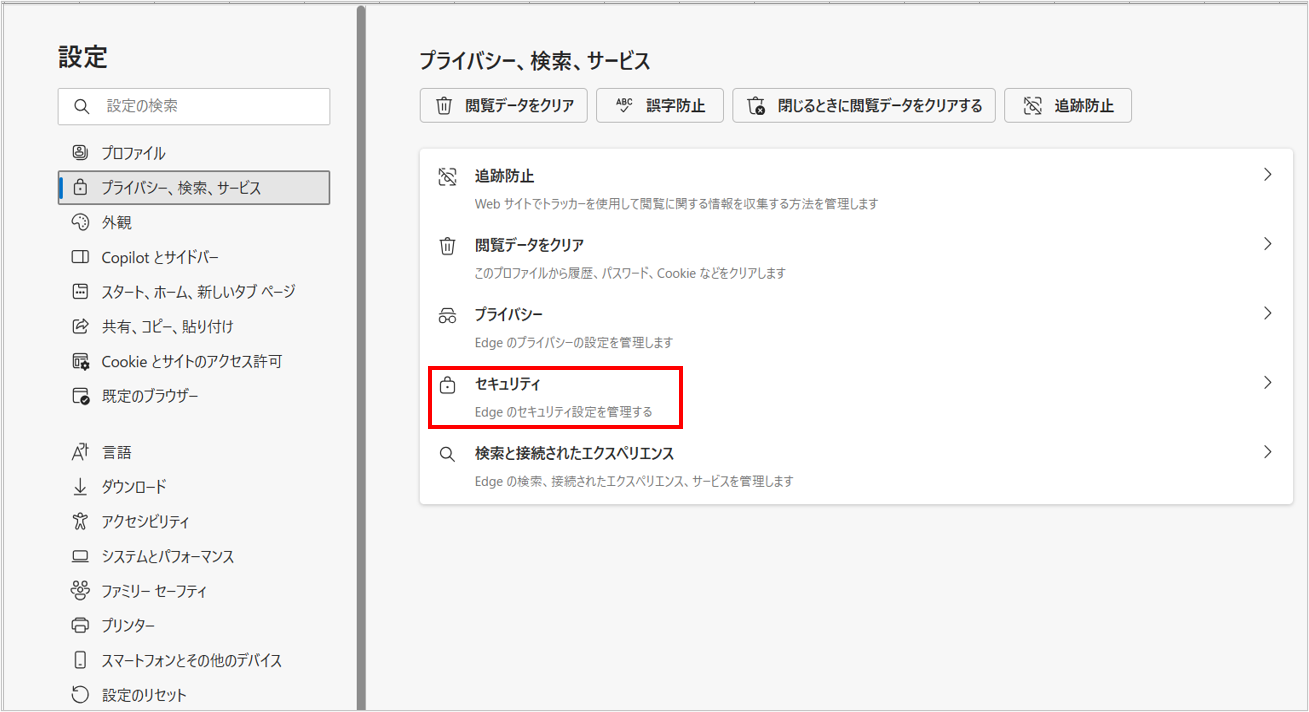Expand 検索と接続されたエクスペリエンス row chevron
The image size is (1309, 712).
[x=1268, y=452]
